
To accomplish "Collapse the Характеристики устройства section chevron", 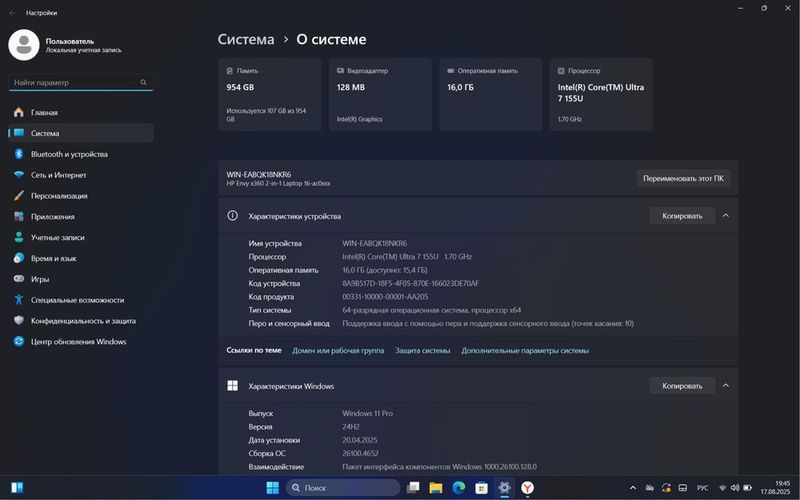I will pos(726,216).
